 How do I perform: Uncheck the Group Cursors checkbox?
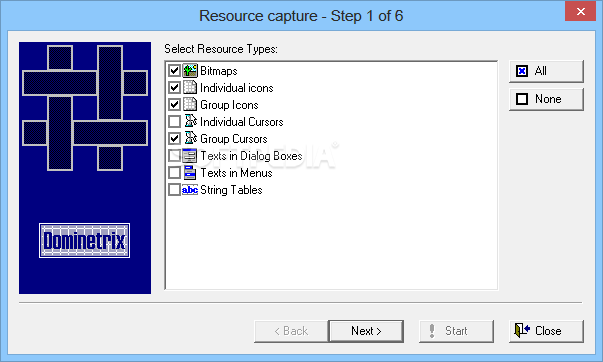point(175,138)
